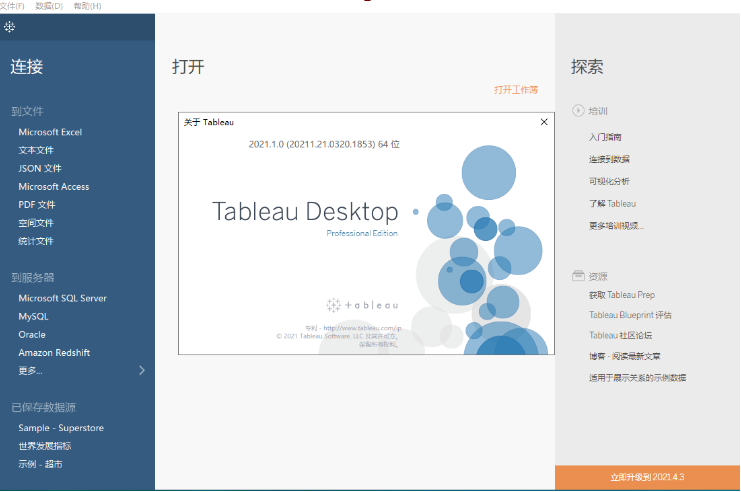Screen dimensions: 741x492
Task: Open Sample - Superstore data source
Action: (x=61, y=428)
